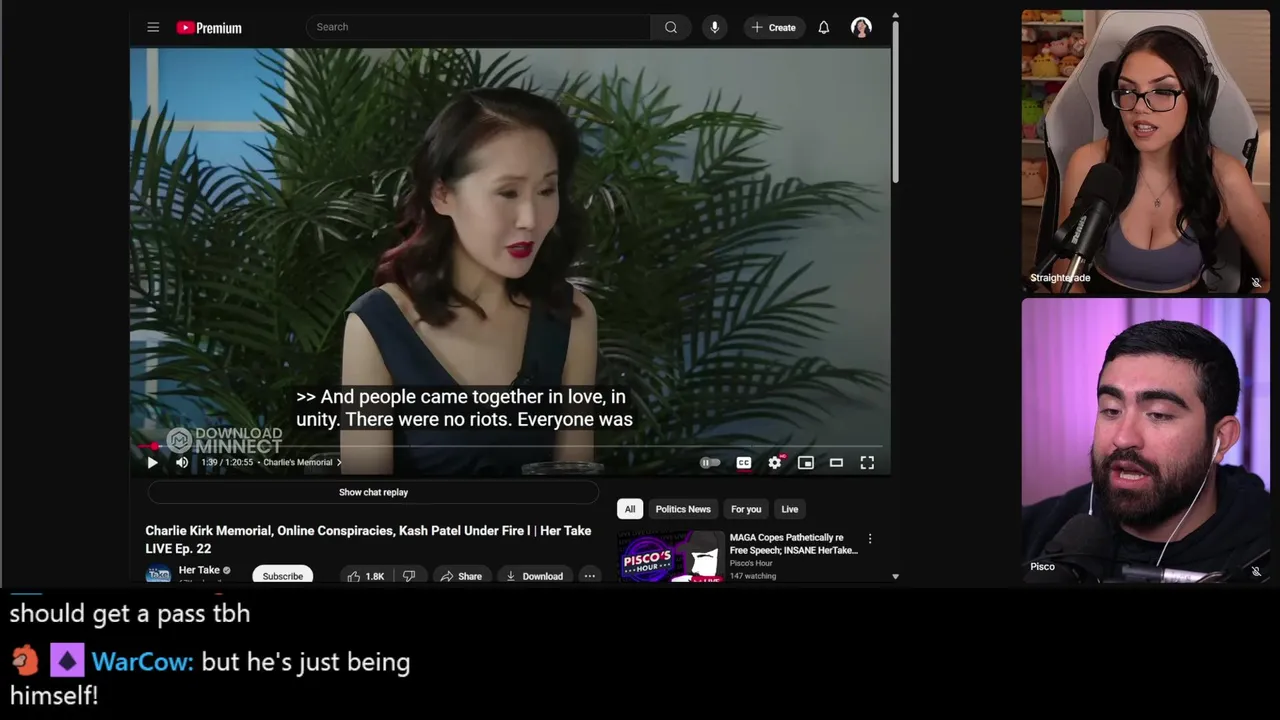1280x720 pixels.
Task: Click into the YouTube search field
Action: [478, 27]
